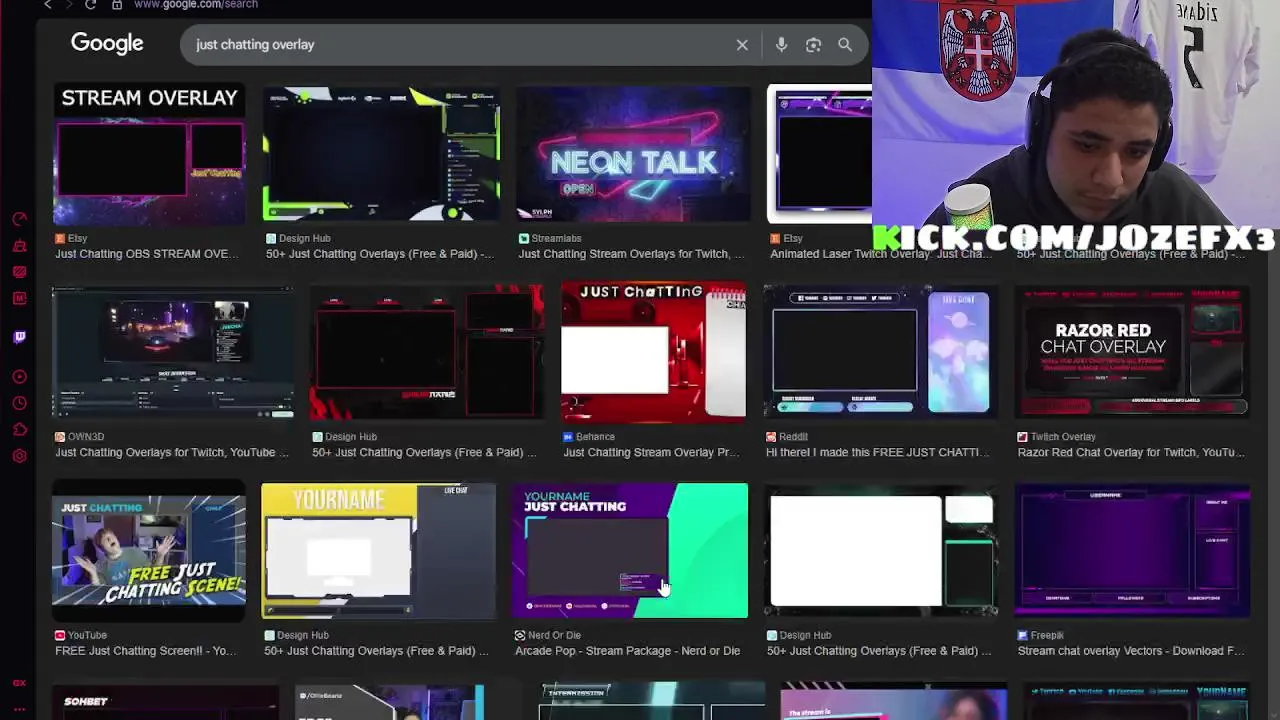Click the Etsy favicon under Stream Overlay image
The width and height of the screenshot is (1280, 720).
(60, 239)
